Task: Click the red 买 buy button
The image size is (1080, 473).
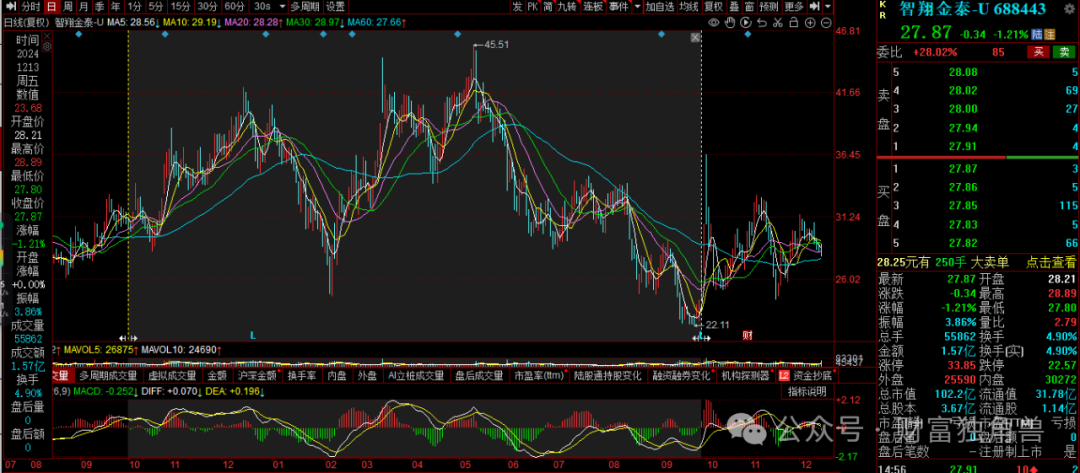Action: pos(1040,52)
